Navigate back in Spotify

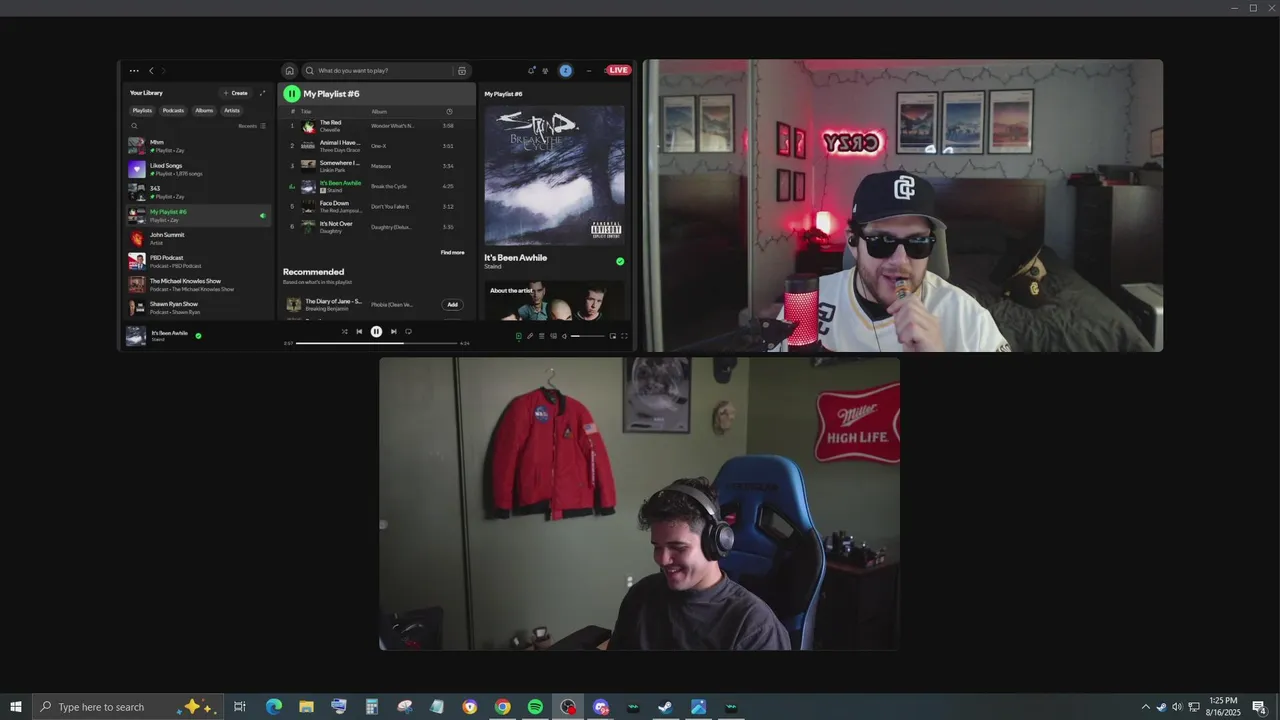tap(151, 71)
